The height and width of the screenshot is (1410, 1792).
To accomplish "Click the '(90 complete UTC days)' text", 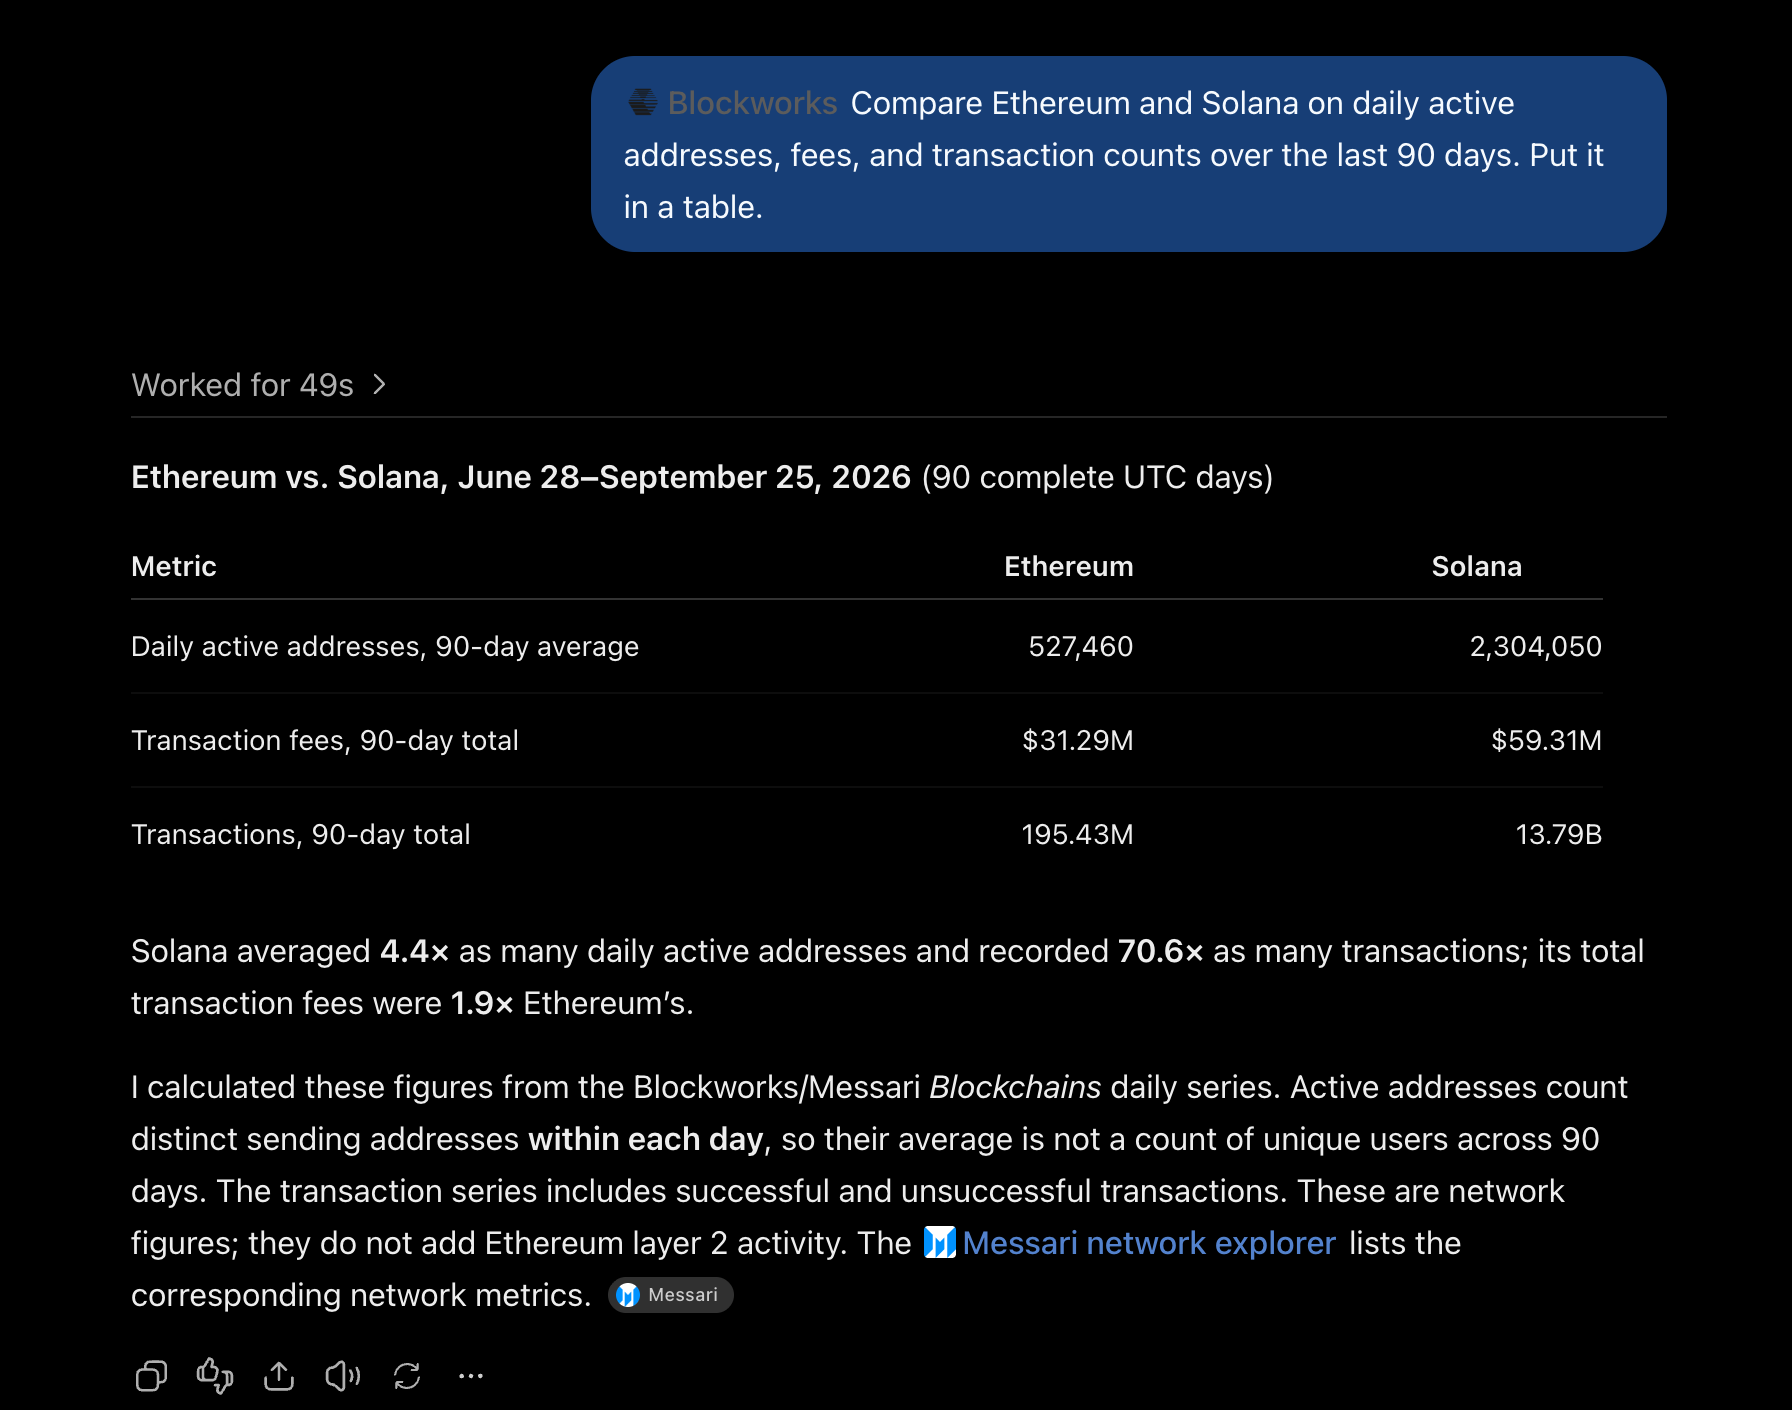I will point(1097,477).
